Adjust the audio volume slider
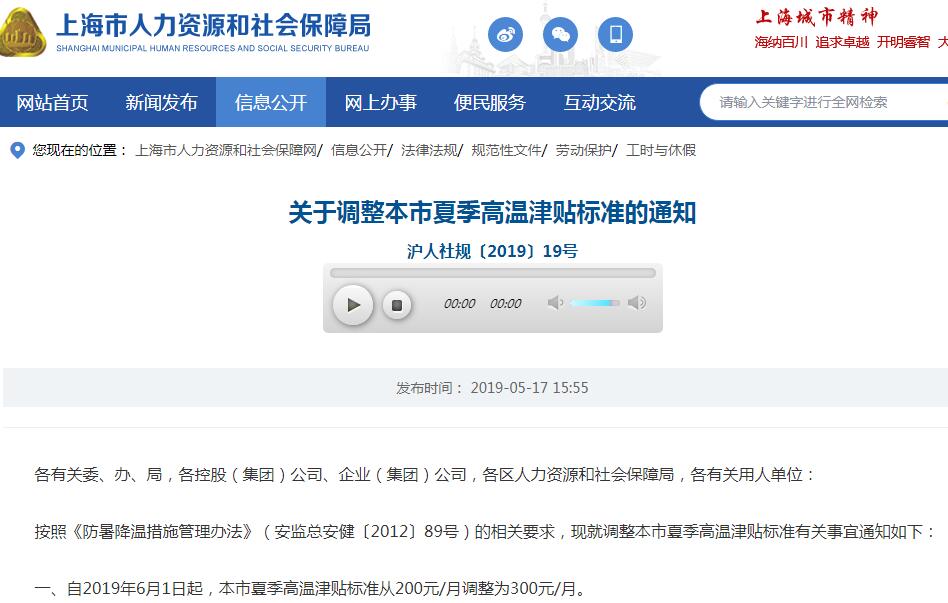This screenshot has width=948, height=603. pos(595,303)
